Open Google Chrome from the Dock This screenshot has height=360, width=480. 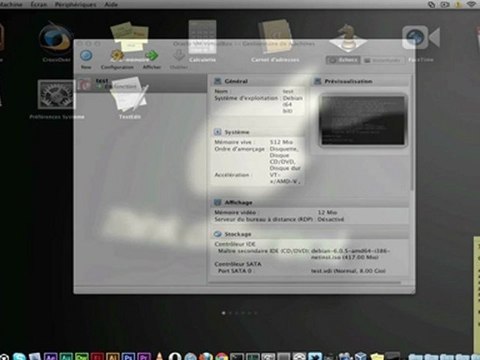[x=222, y=356]
